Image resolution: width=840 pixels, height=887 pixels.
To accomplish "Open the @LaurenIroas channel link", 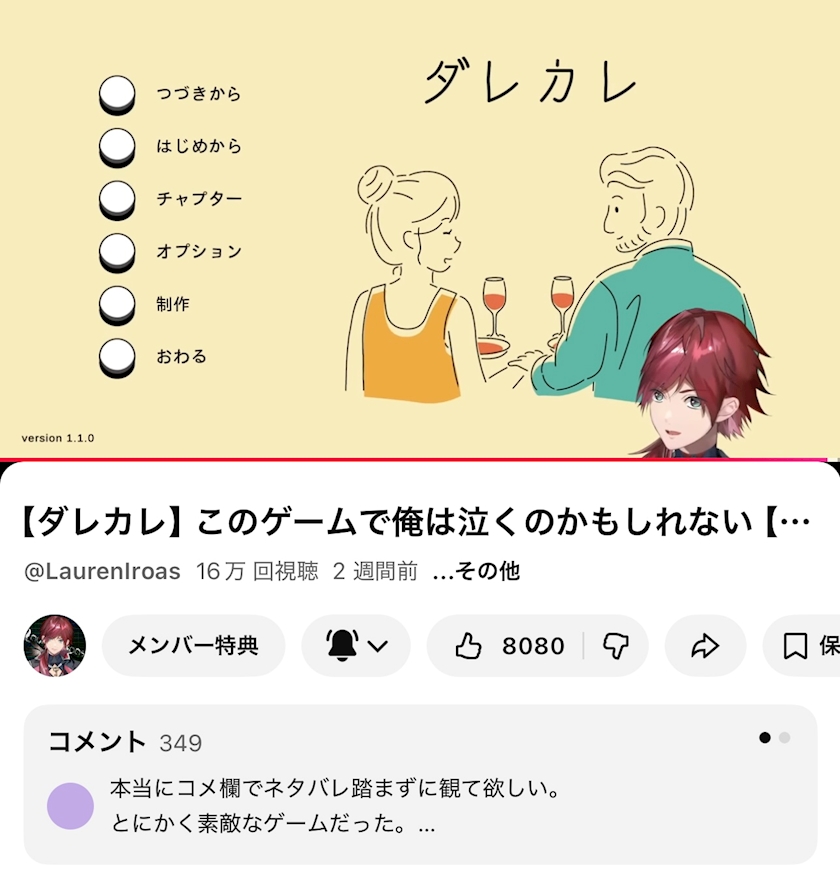I will pos(102,571).
